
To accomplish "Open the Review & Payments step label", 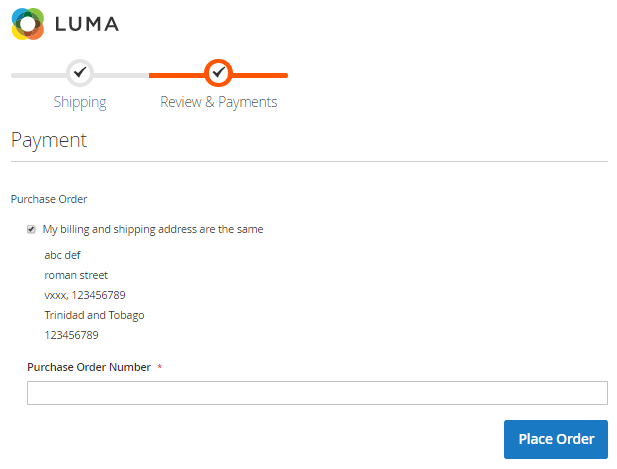I will tap(218, 102).
